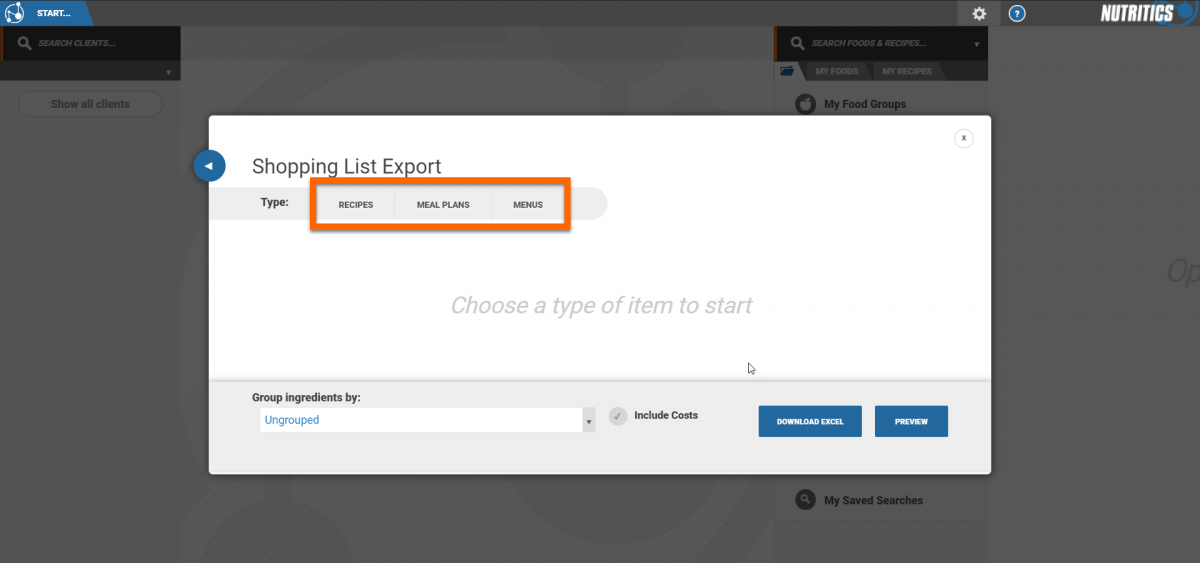Click the Nutritics logo
The image size is (1200, 563).
(x=1142, y=13)
